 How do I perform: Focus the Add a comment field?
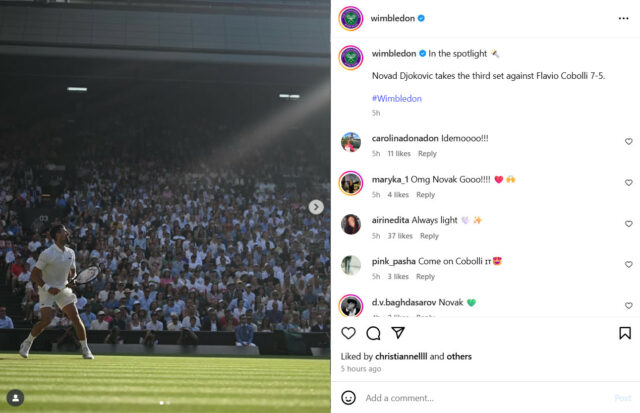click(x=486, y=398)
